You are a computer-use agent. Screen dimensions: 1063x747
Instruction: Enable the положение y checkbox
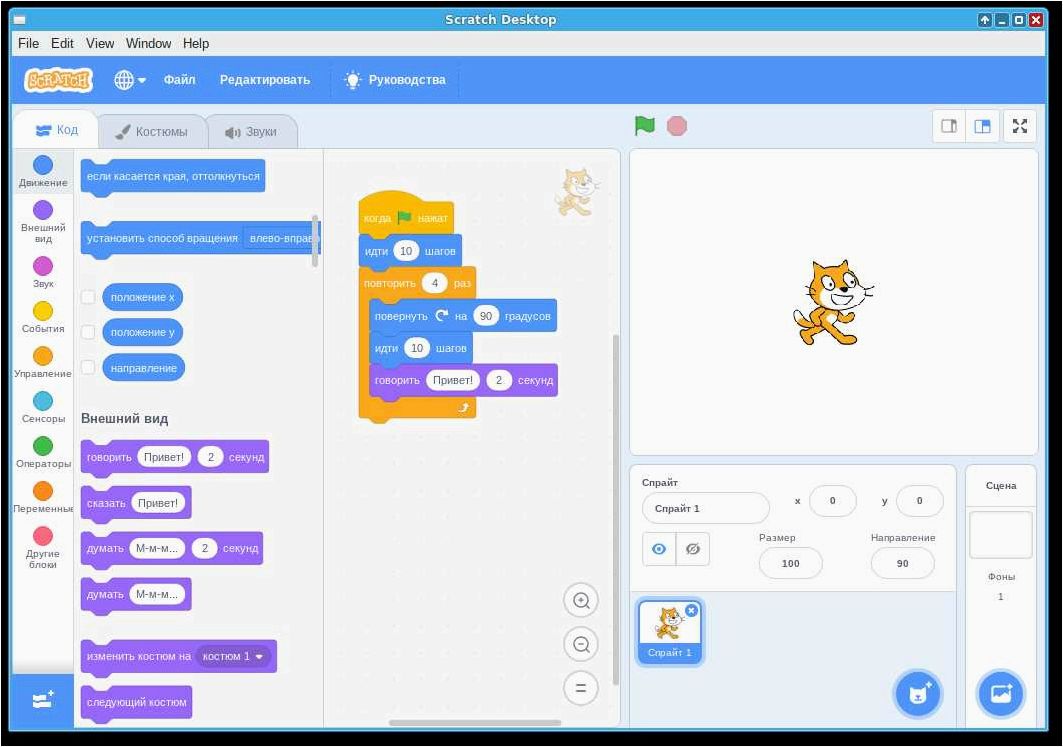point(88,332)
